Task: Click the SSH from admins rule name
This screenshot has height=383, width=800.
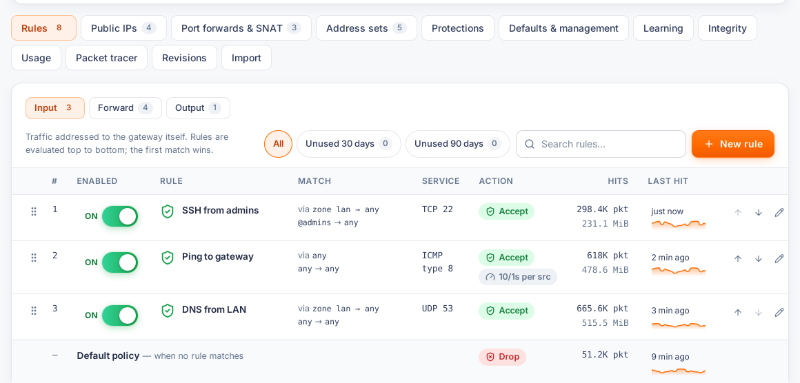Action: coord(220,210)
